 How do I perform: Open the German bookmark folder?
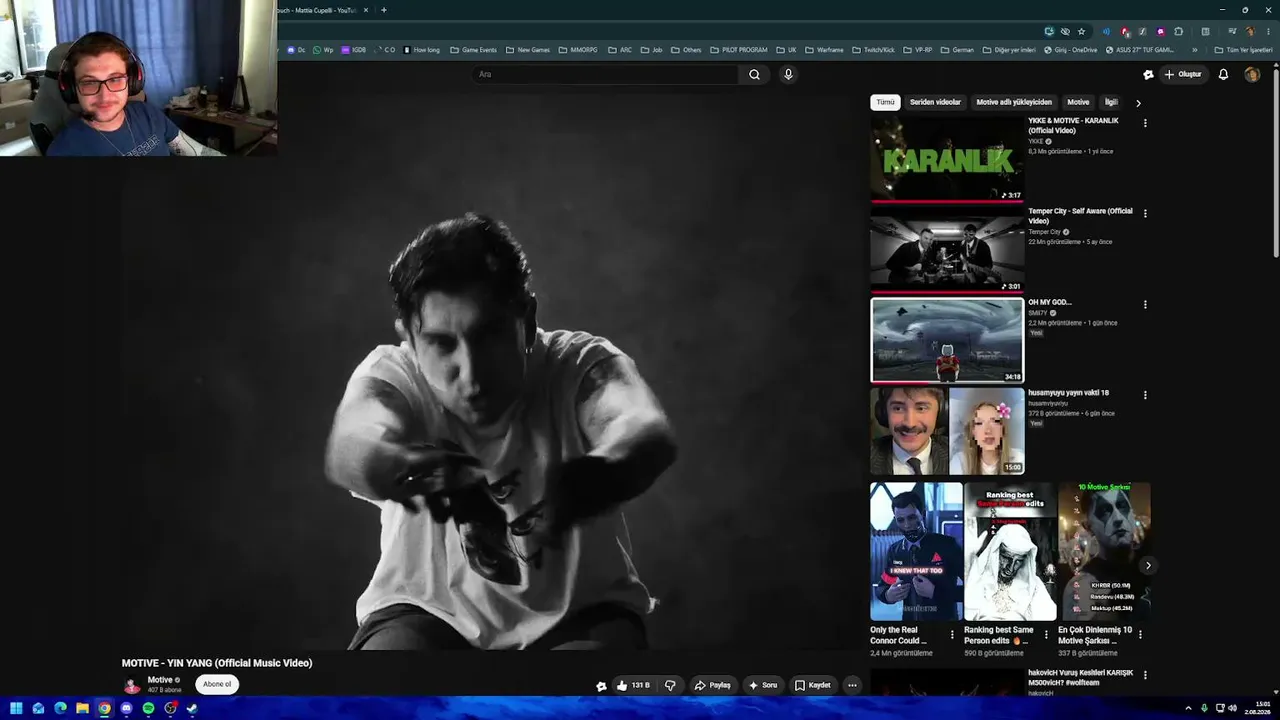tap(957, 50)
